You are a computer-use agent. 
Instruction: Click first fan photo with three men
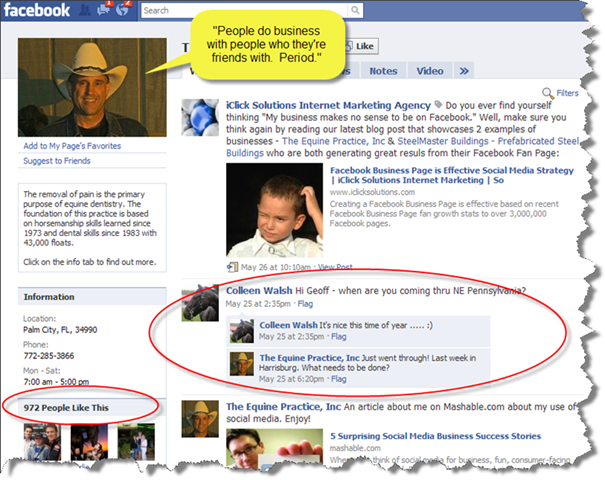tap(42, 442)
